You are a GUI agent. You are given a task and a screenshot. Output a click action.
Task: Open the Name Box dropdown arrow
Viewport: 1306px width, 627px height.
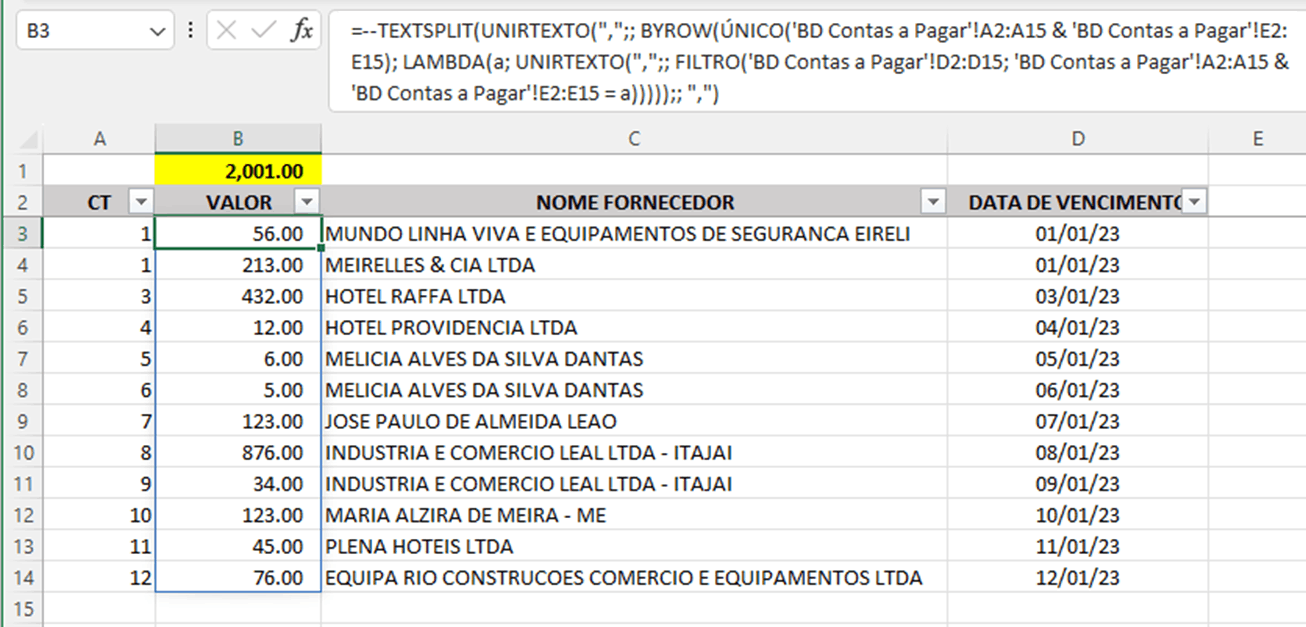[156, 32]
